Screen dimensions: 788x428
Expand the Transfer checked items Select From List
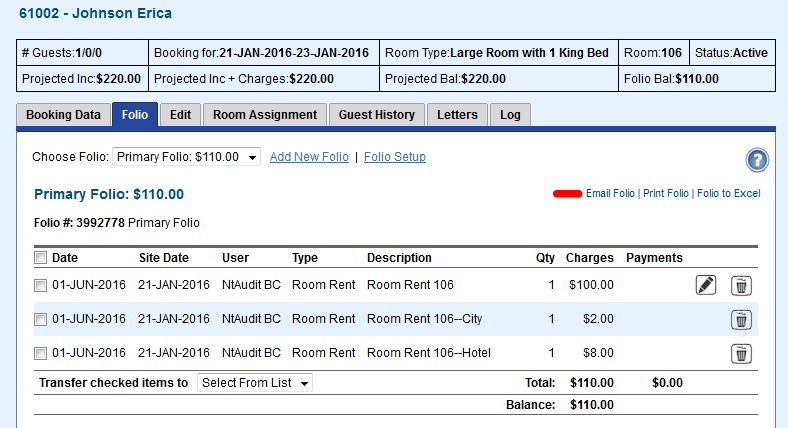pos(255,383)
